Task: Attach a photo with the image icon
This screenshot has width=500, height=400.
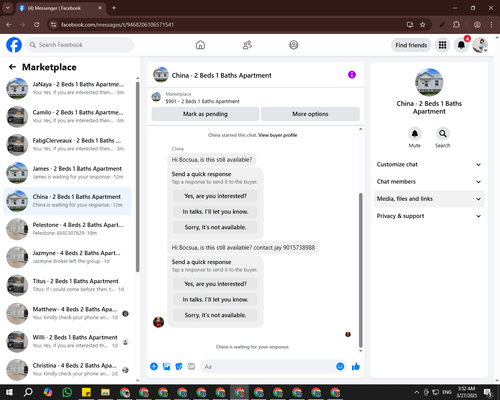Action: 166,367
